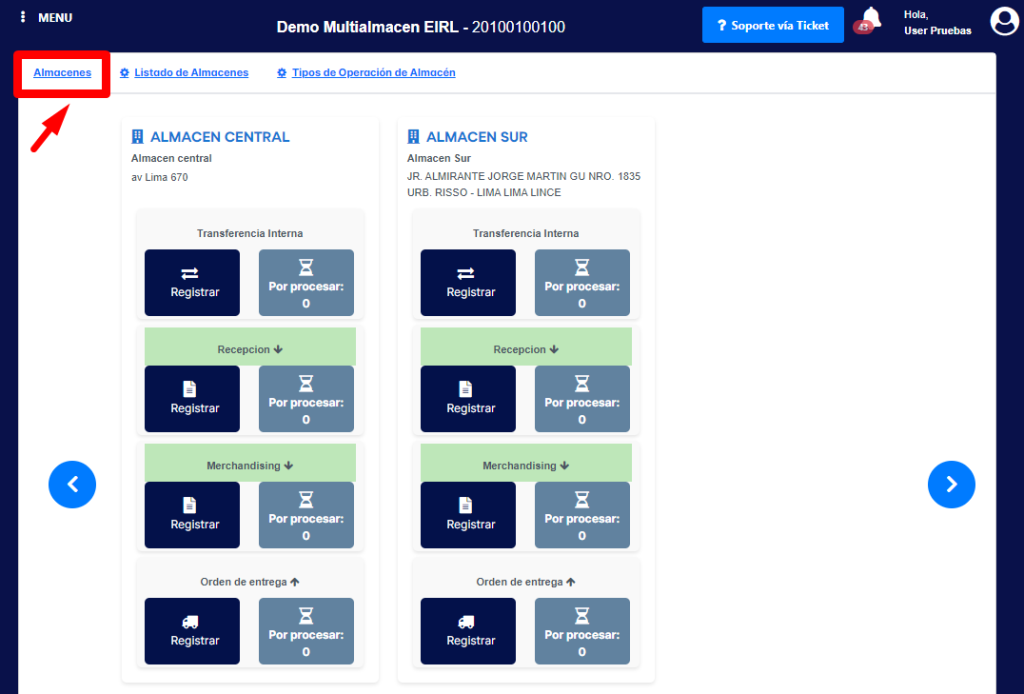Image resolution: width=1024 pixels, height=694 pixels.
Task: Click Merchandising green header in Almacen Sur
Action: tap(526, 463)
